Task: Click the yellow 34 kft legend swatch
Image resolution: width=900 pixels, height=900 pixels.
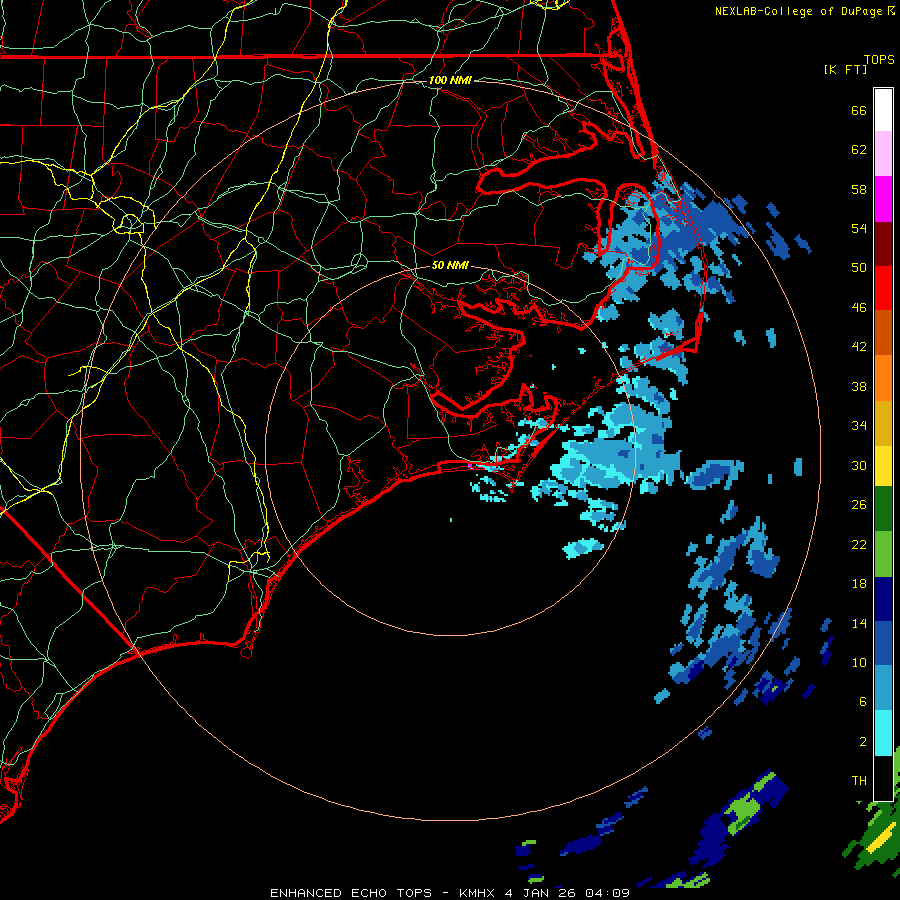Action: pyautogui.click(x=883, y=466)
